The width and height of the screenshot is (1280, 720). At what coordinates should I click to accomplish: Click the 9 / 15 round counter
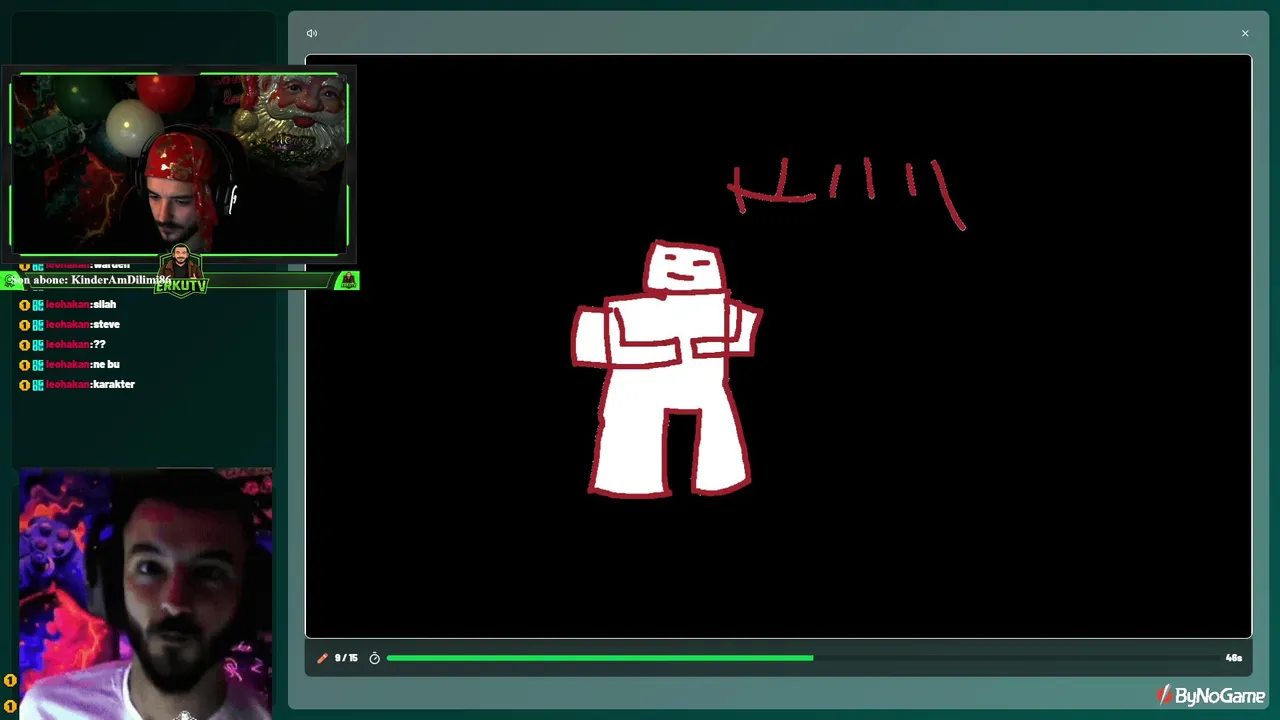(x=346, y=658)
